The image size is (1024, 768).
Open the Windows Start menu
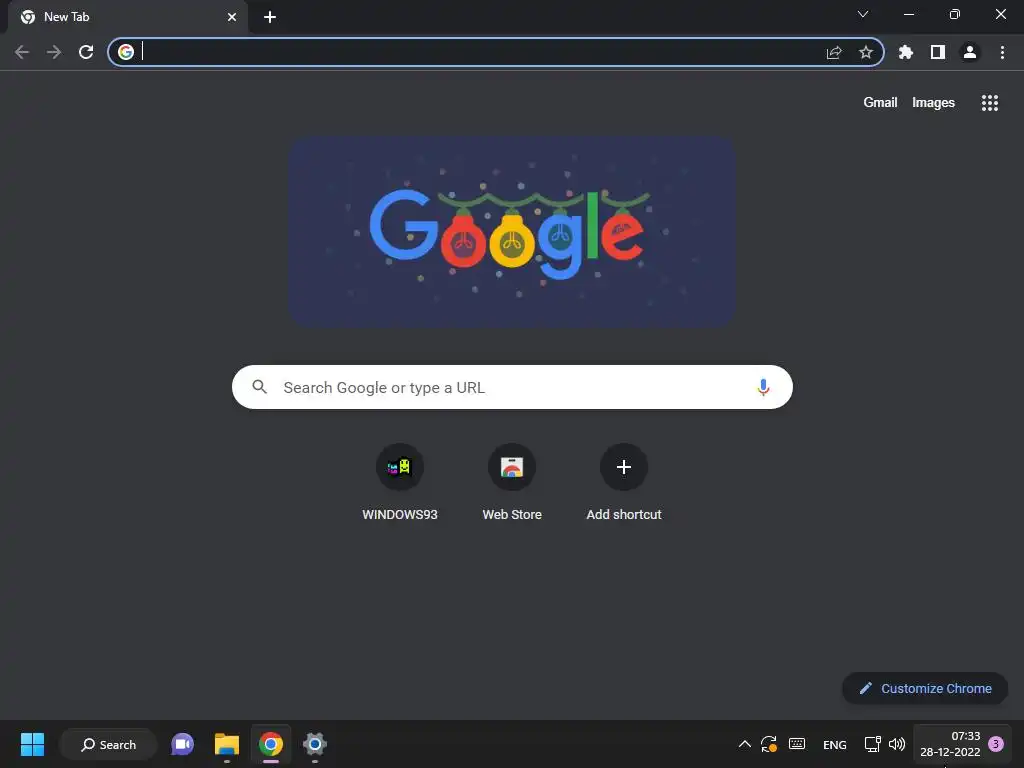tap(32, 744)
